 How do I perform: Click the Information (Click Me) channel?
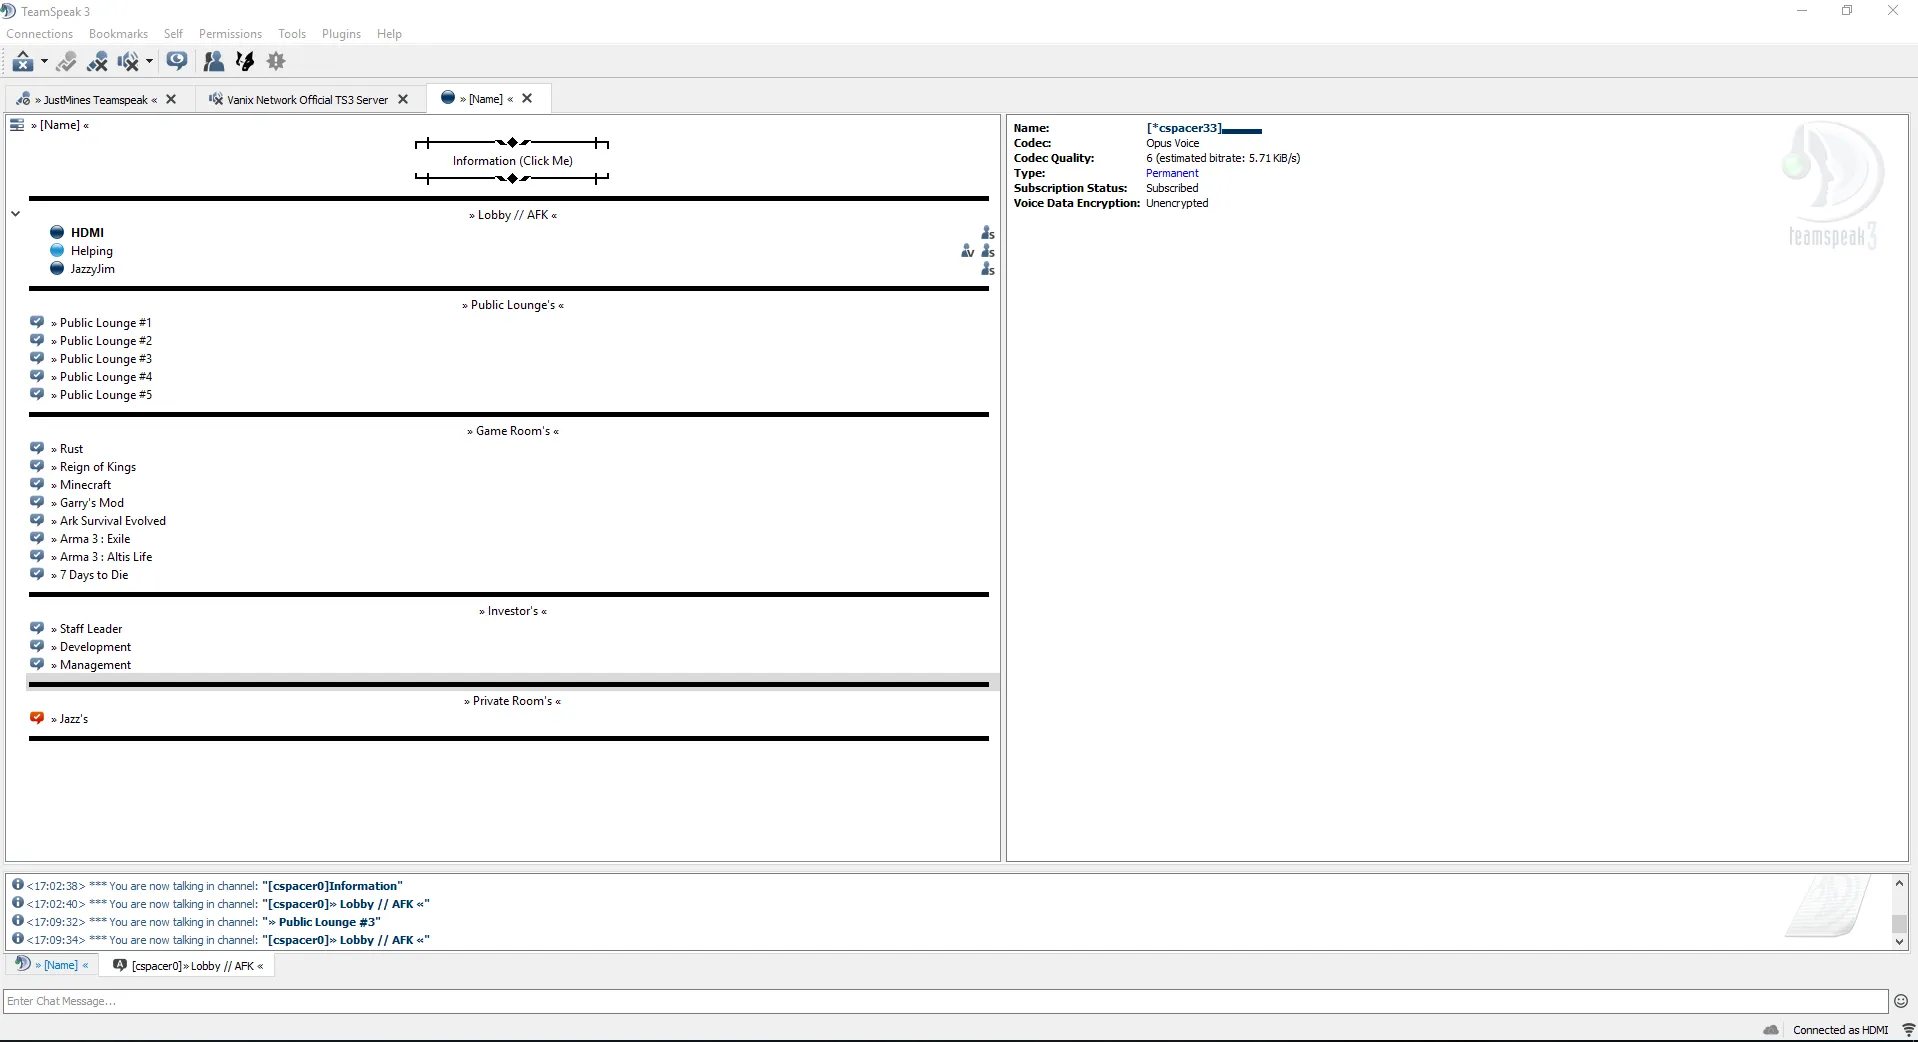click(x=512, y=161)
